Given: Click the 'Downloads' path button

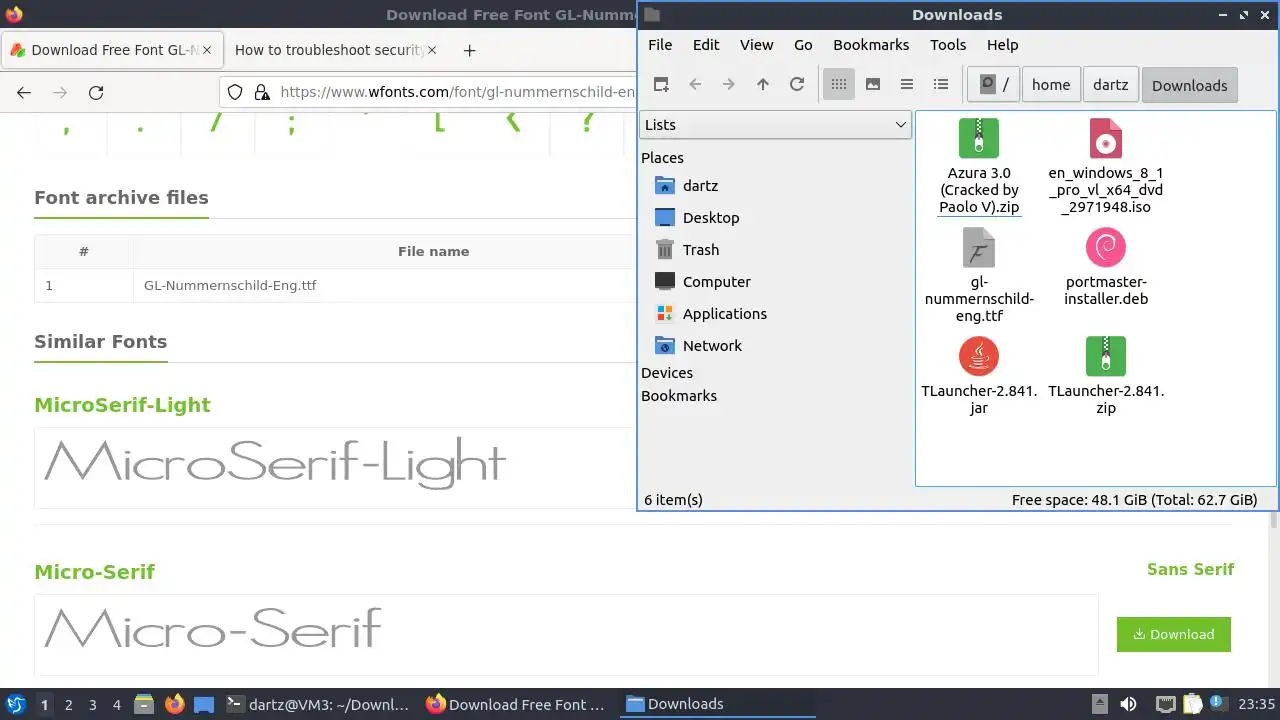Looking at the screenshot, I should [1189, 85].
